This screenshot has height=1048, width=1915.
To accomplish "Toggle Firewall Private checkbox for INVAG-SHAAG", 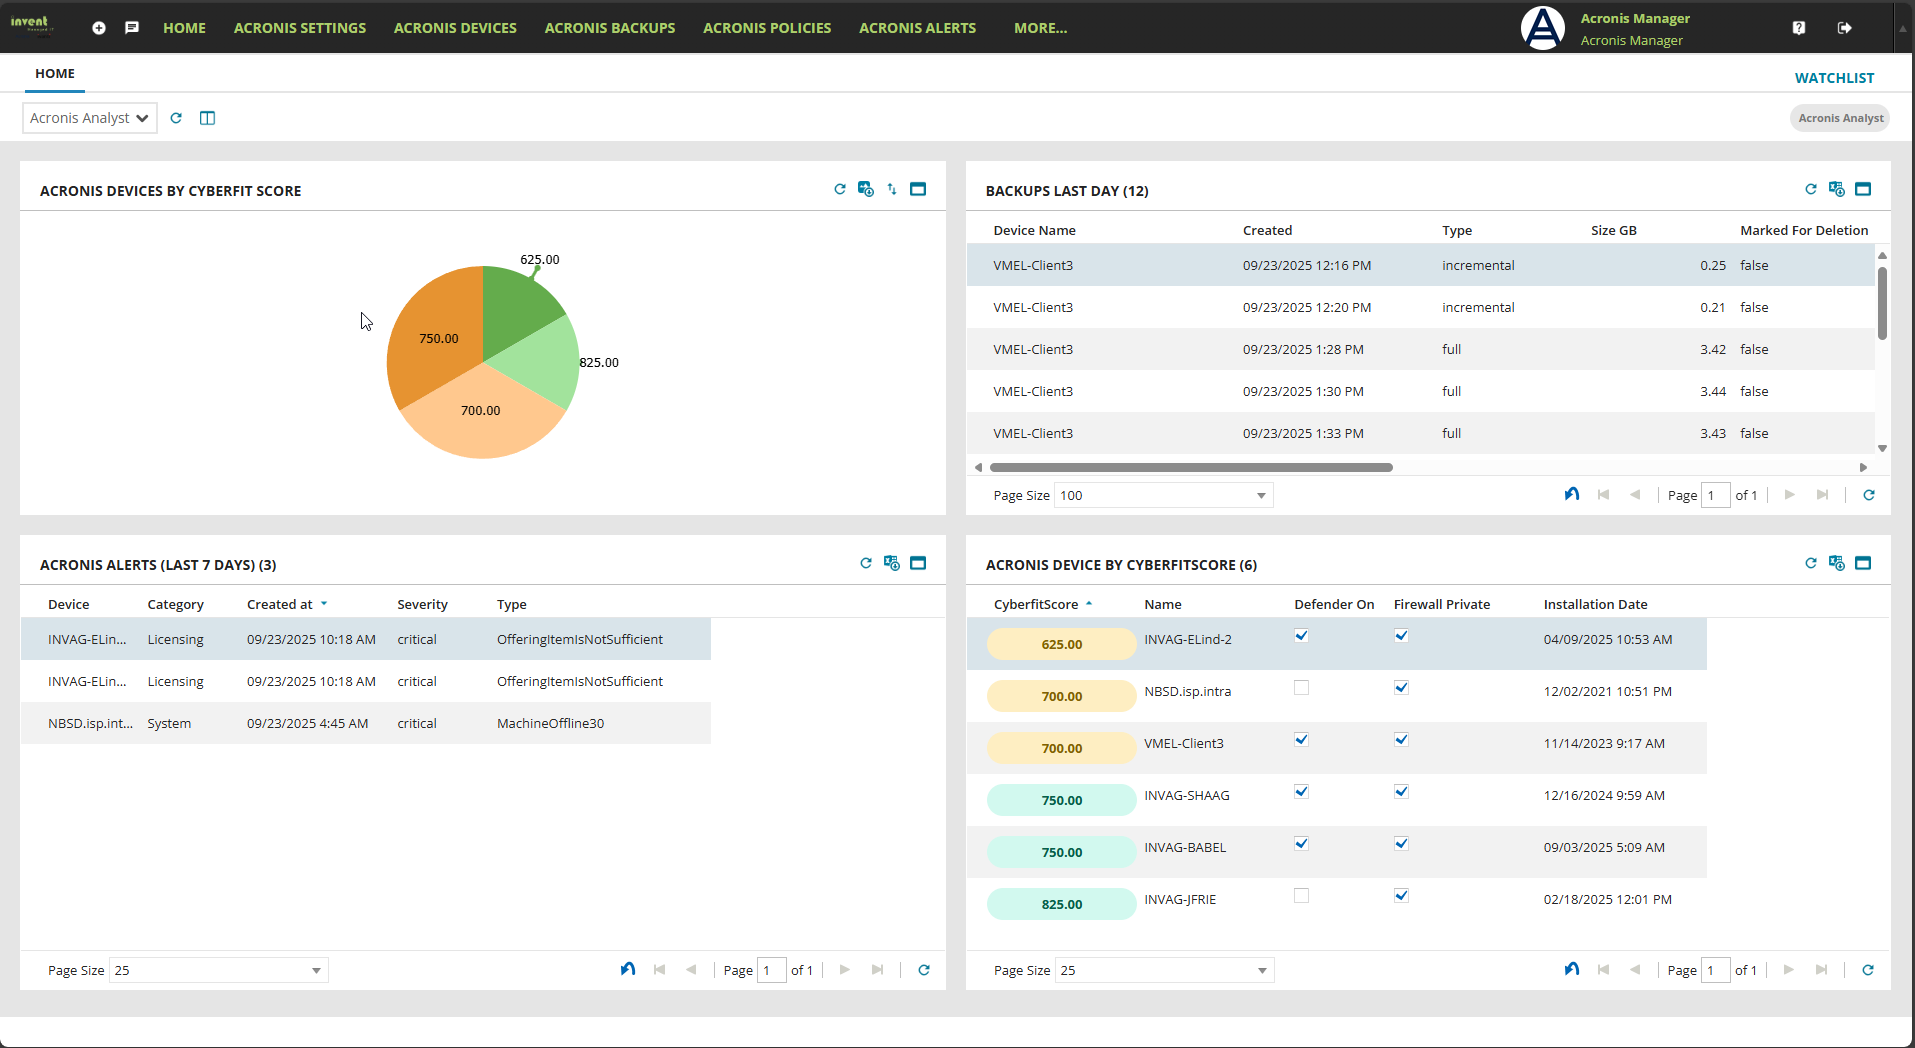I will [x=1401, y=792].
